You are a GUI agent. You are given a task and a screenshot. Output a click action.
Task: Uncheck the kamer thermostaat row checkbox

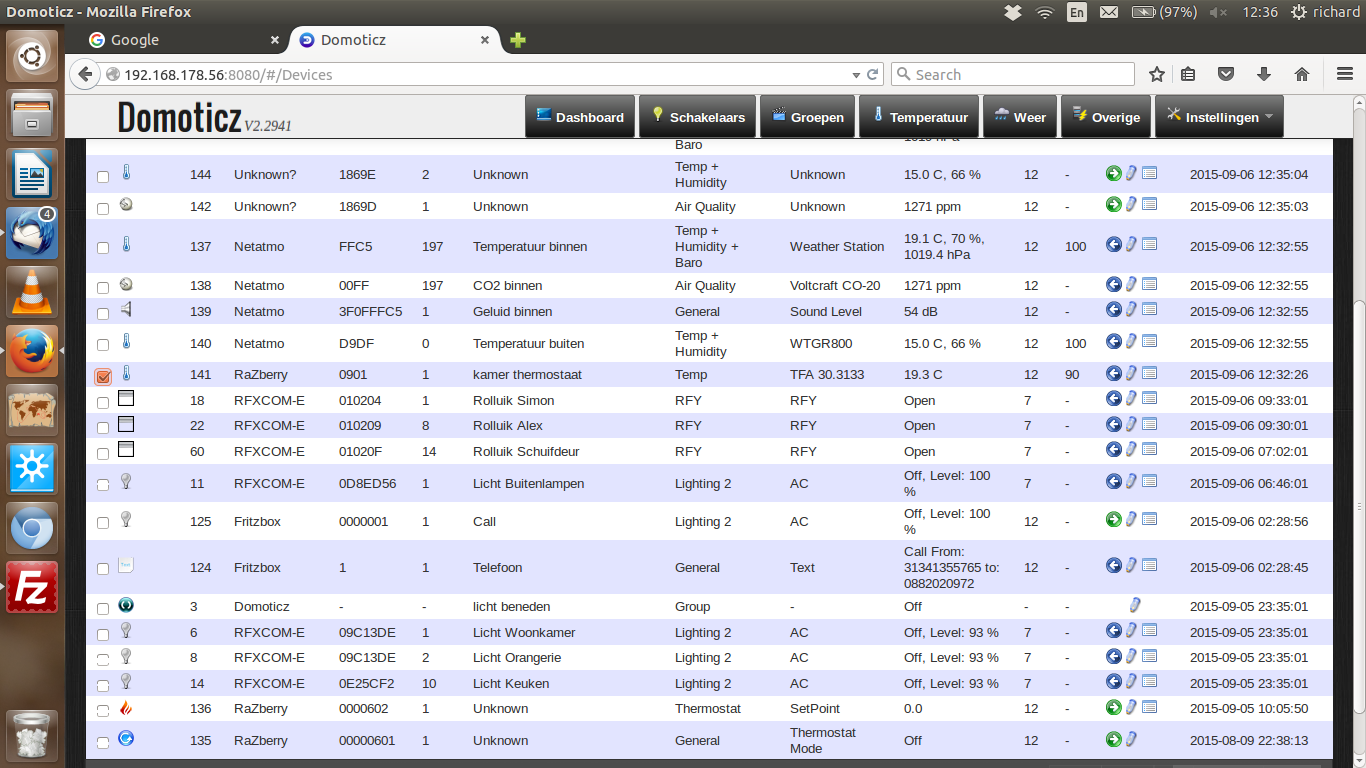coord(103,376)
